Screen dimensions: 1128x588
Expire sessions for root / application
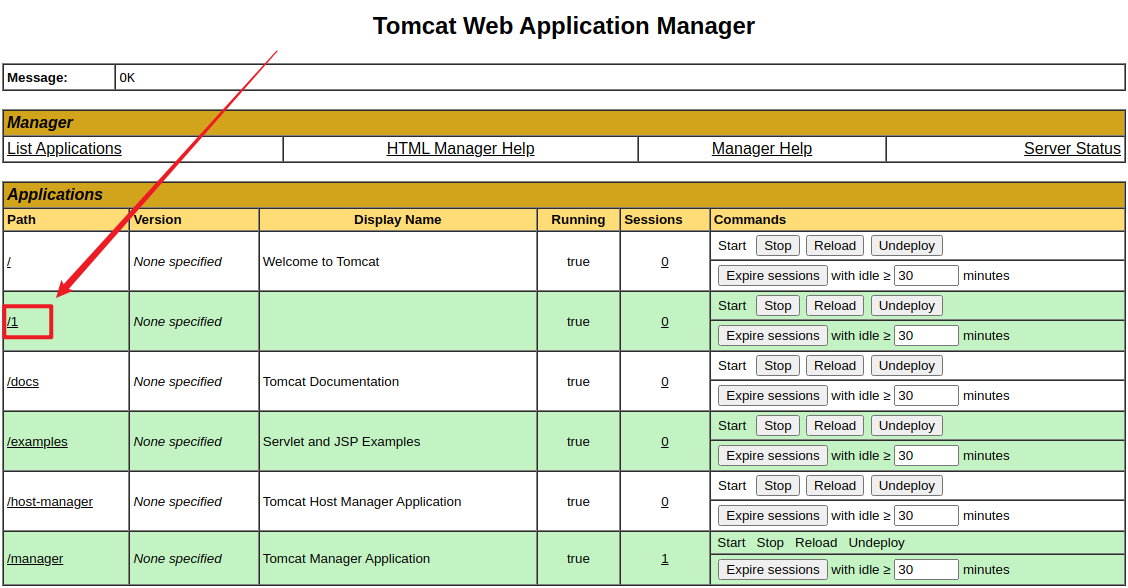click(x=773, y=276)
